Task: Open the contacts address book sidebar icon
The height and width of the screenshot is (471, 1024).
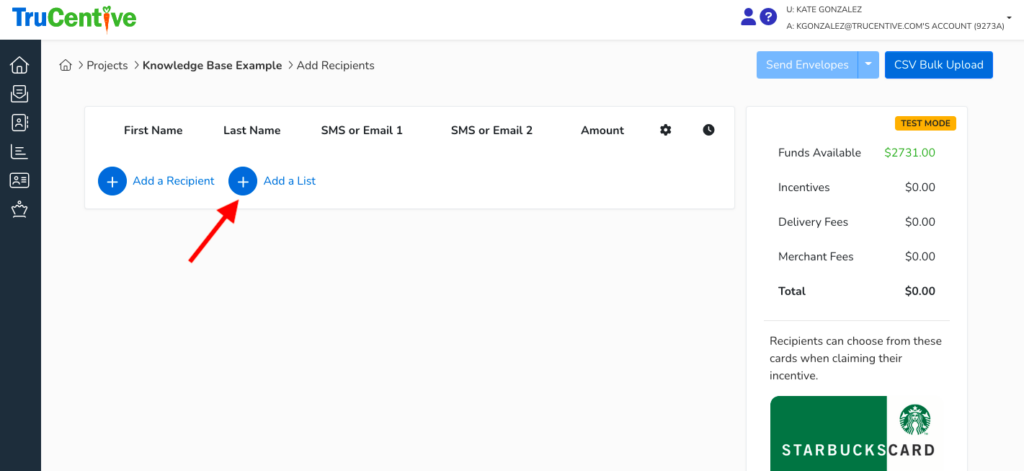Action: click(19, 123)
